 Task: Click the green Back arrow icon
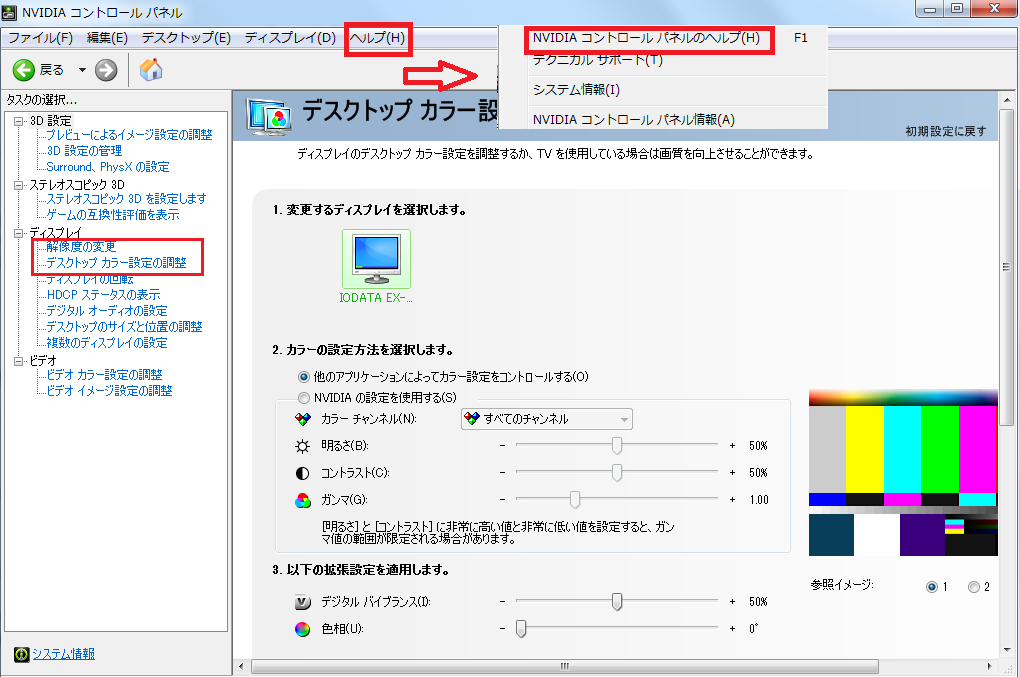pos(23,70)
